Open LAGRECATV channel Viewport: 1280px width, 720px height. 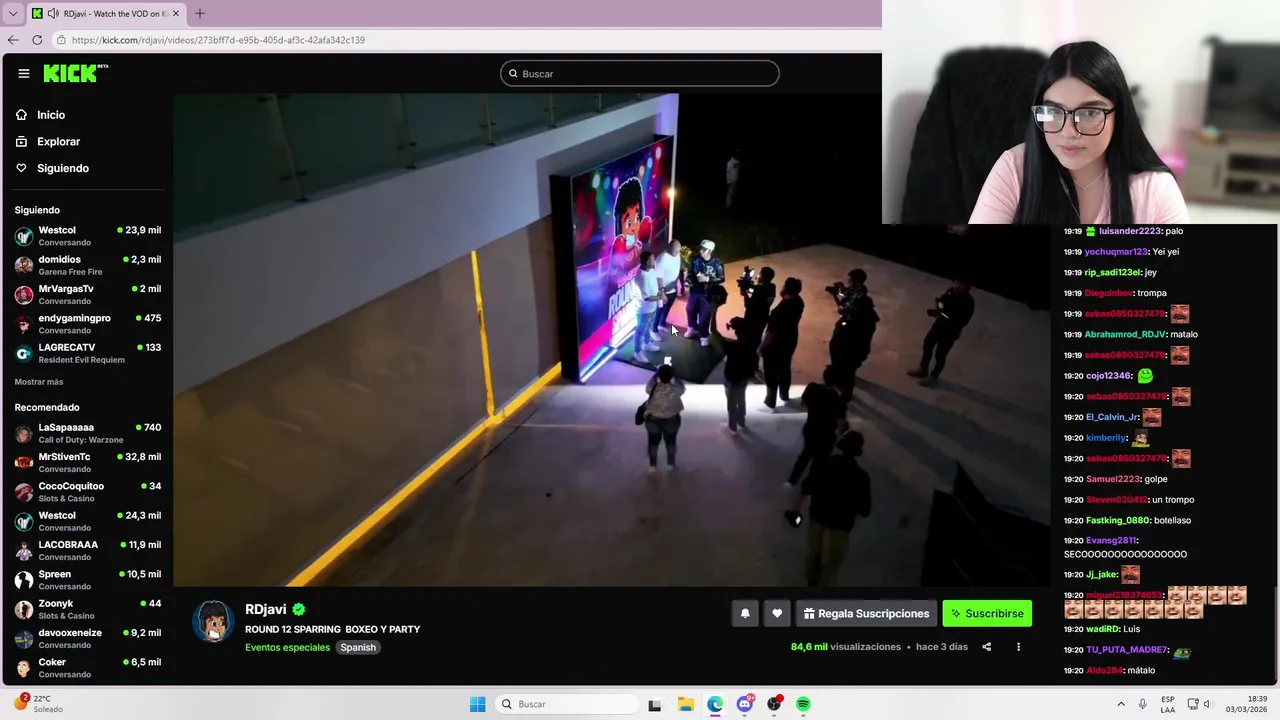(88, 353)
